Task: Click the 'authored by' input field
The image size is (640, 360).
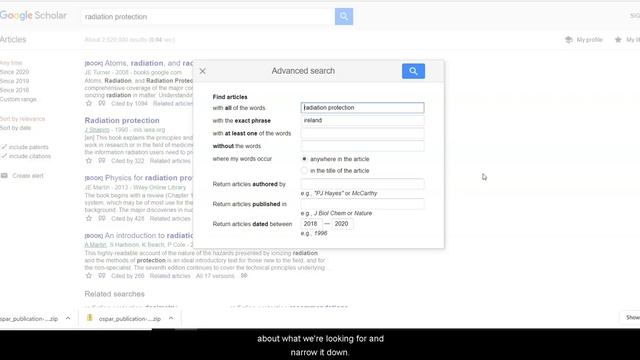Action: coord(362,184)
